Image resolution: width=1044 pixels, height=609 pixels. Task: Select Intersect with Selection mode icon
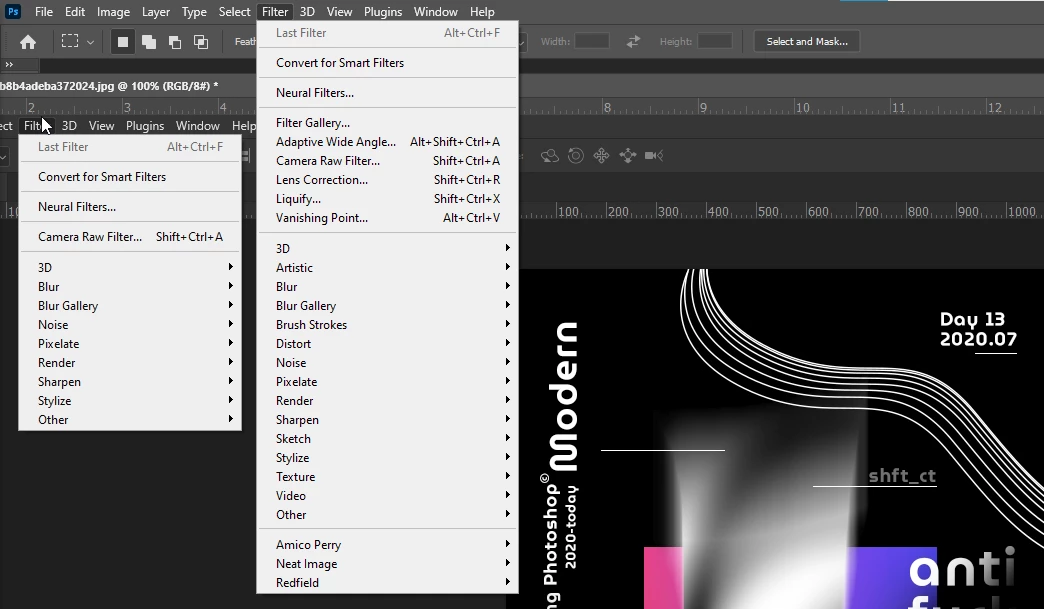tap(201, 42)
